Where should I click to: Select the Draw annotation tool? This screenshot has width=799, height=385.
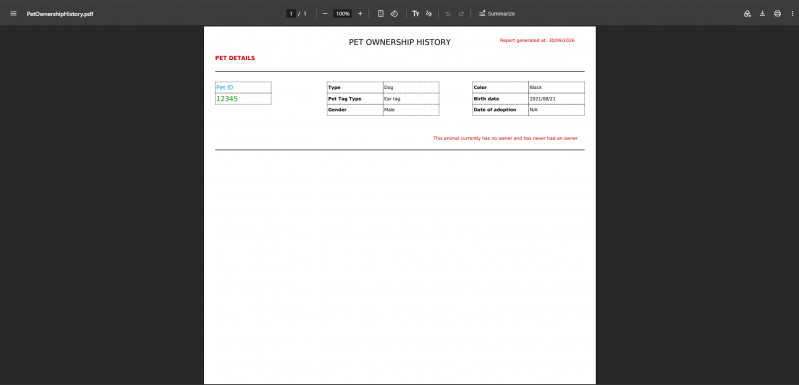[429, 14]
